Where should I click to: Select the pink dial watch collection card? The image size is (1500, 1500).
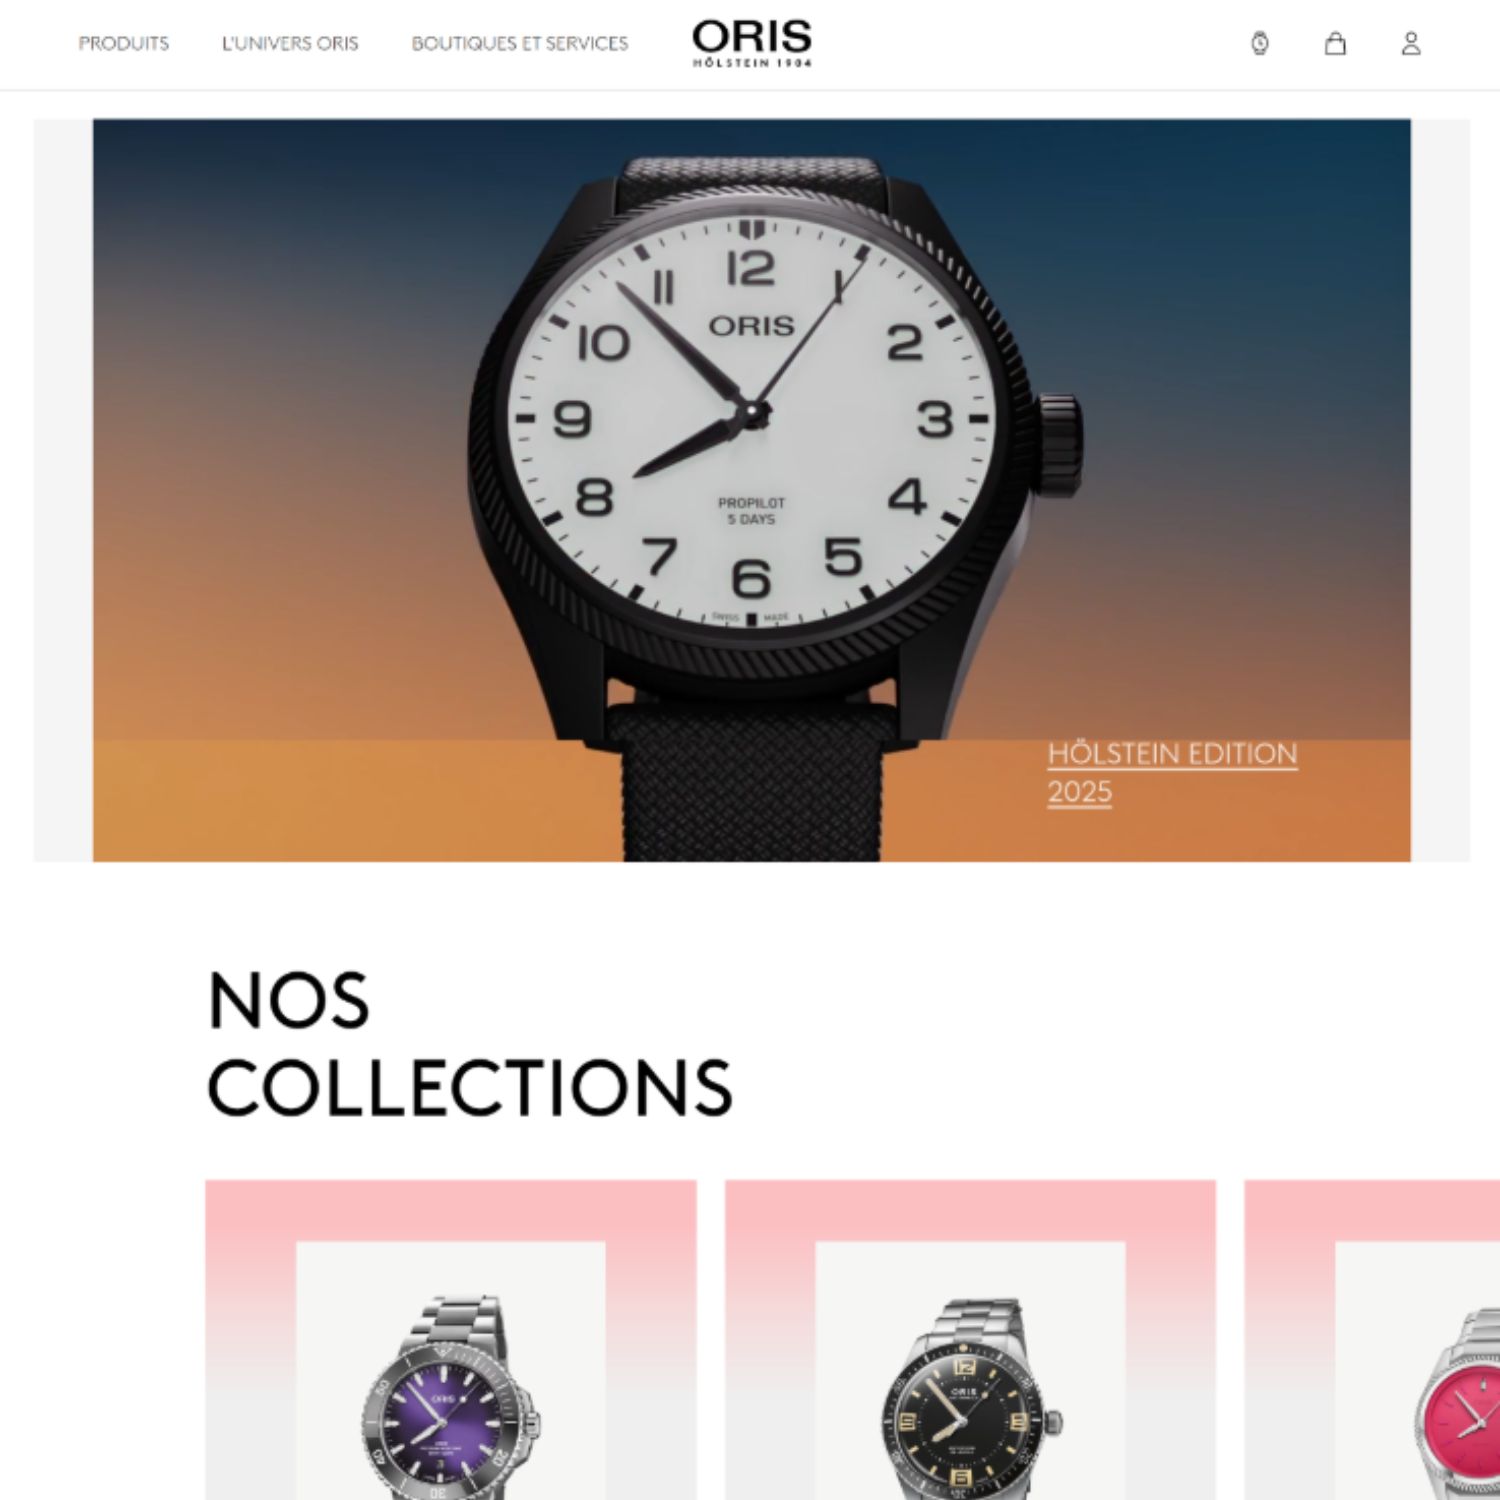pos(1372,1340)
